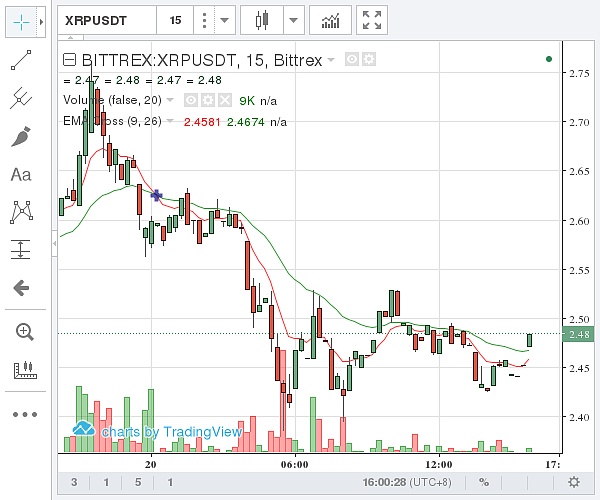
Task: Click the 06:00 time axis label
Action: tap(294, 464)
